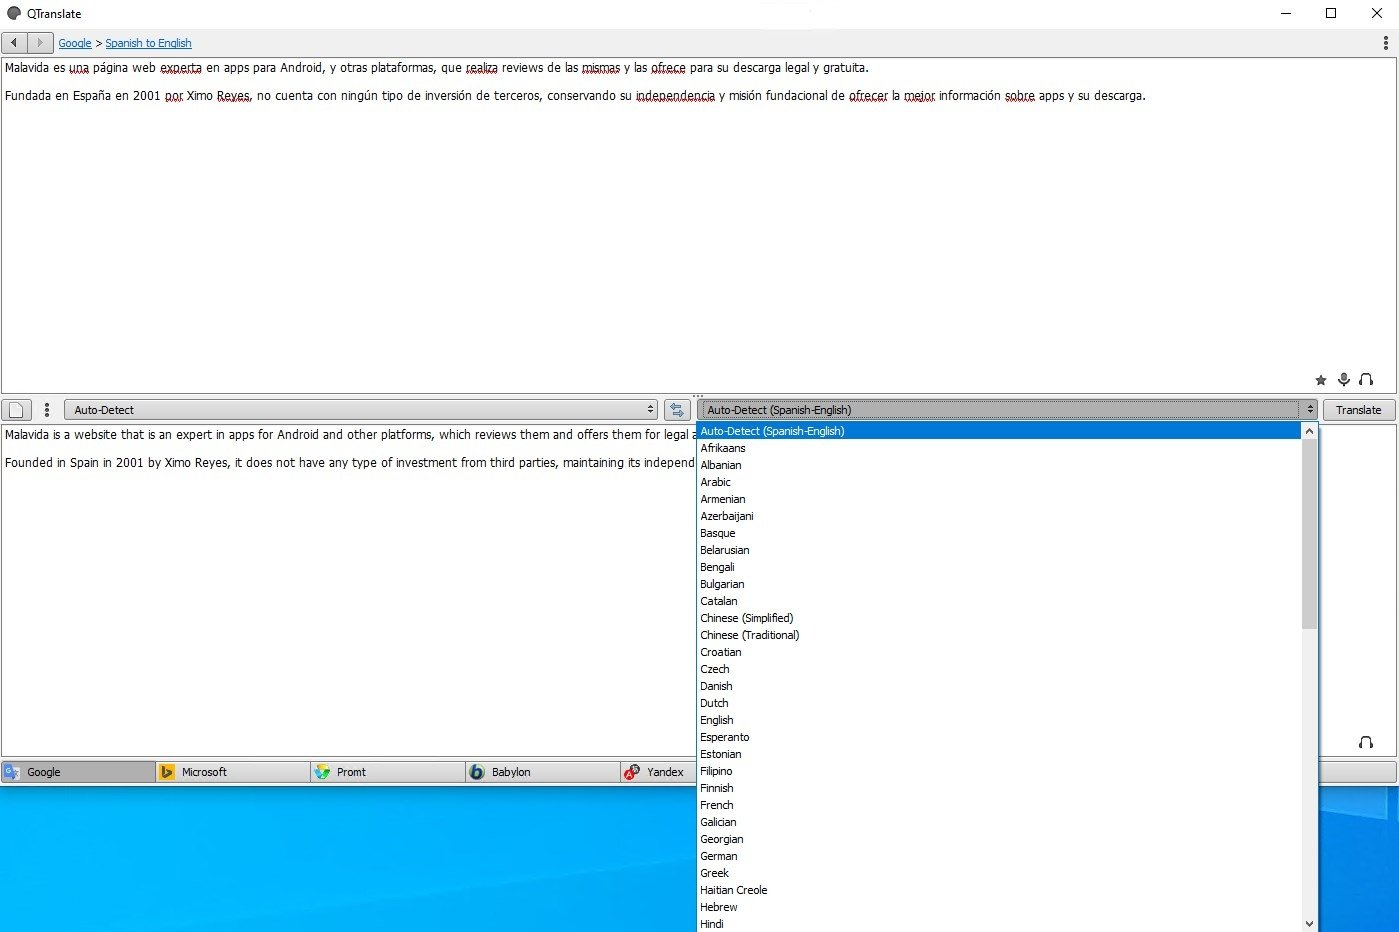Image resolution: width=1399 pixels, height=932 pixels.
Task: Go forward with the right arrow button
Action: point(40,43)
